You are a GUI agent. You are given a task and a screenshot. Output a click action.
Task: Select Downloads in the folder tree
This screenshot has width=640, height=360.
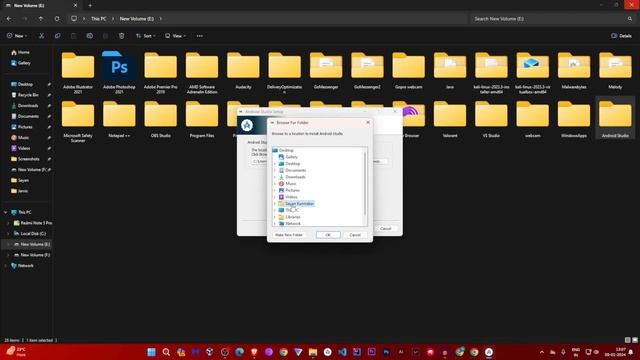point(295,177)
